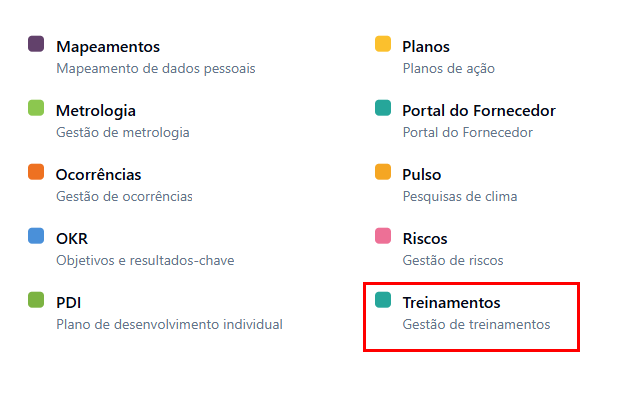
Task: Select Planos from the module list
Action: click(426, 47)
